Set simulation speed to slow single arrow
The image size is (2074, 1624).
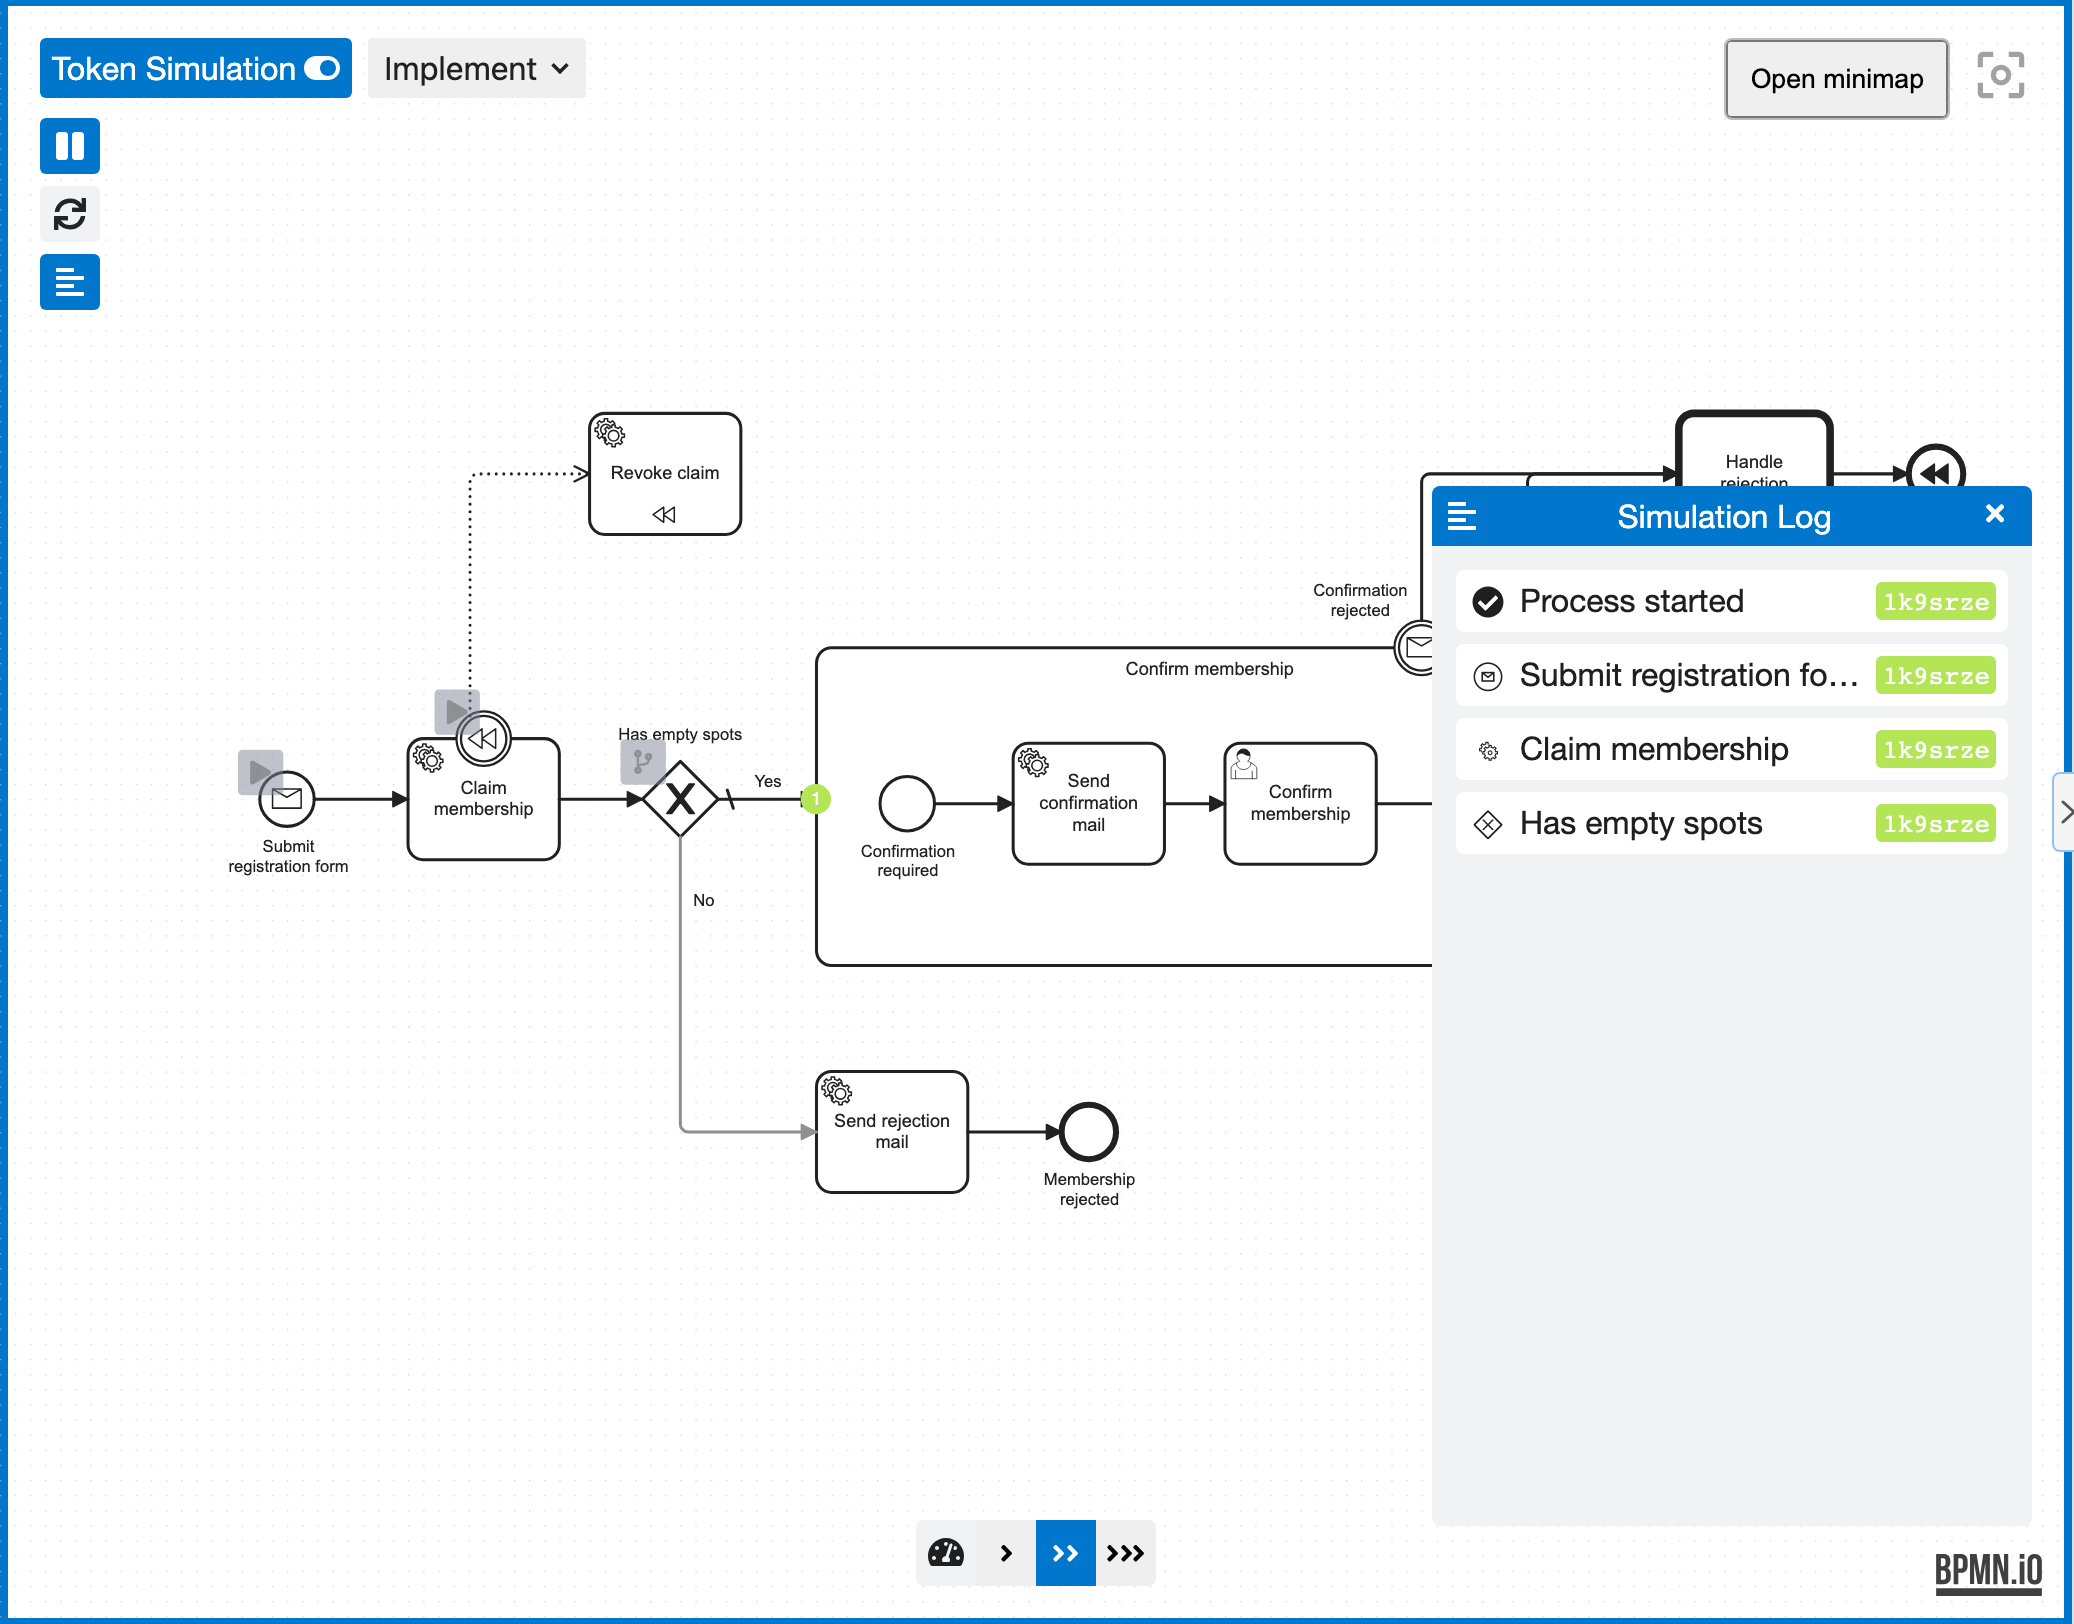1006,1553
